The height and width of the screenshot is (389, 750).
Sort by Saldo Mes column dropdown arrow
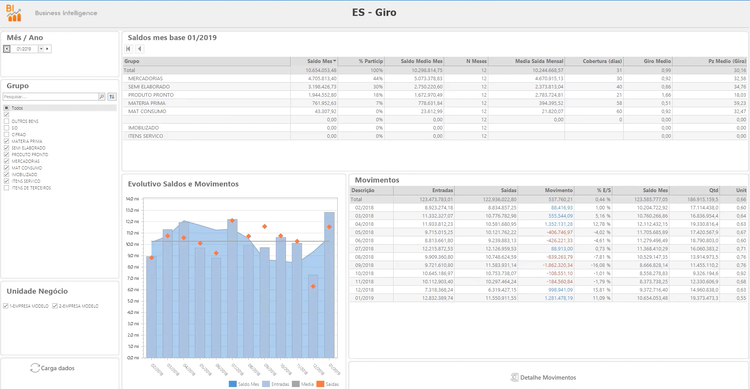pos(335,61)
